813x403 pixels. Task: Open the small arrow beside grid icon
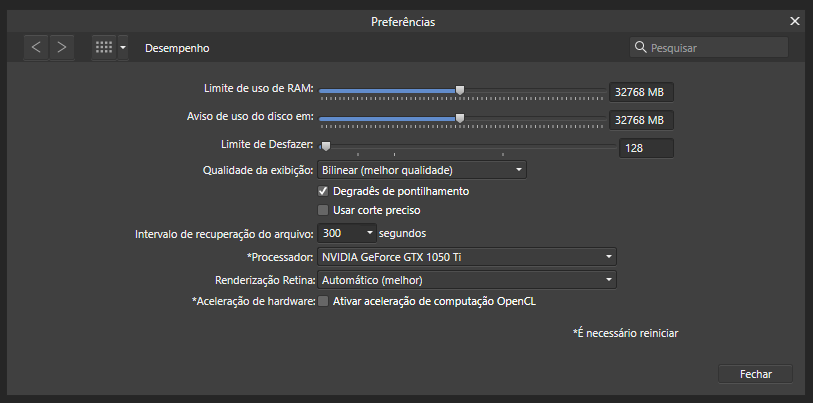pyautogui.click(x=123, y=48)
